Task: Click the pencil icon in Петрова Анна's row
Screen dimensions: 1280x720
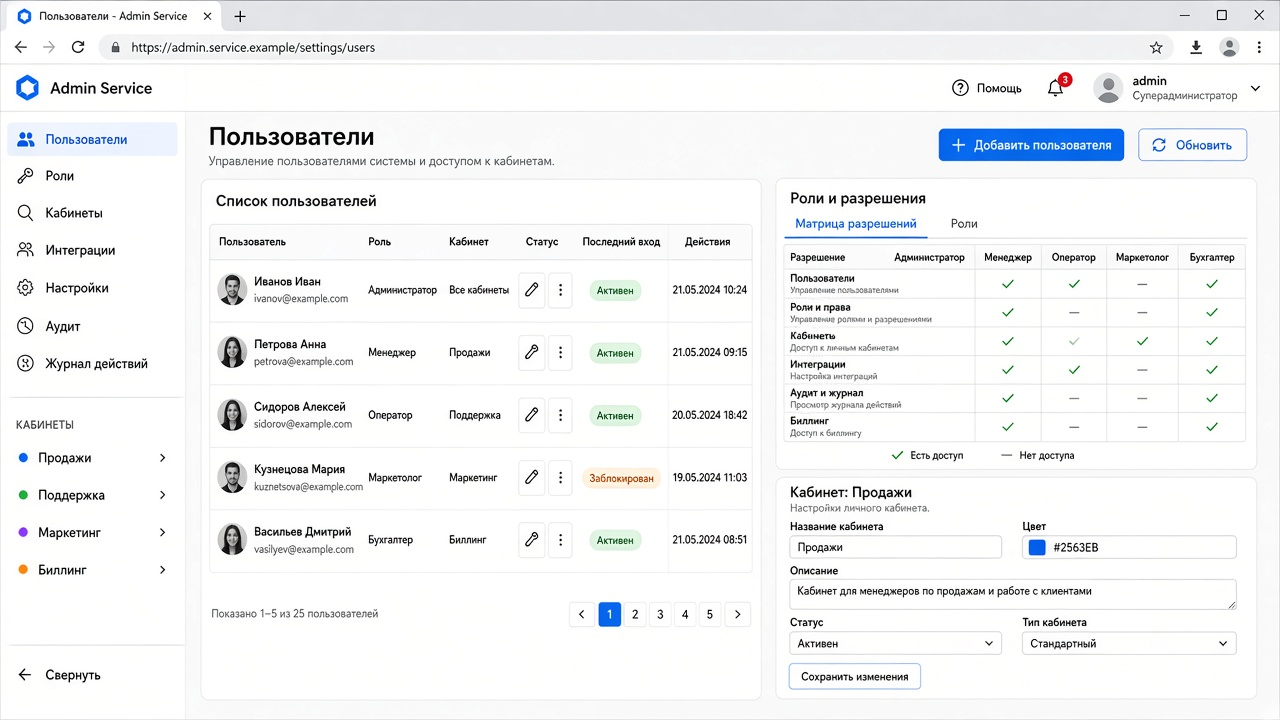Action: click(x=532, y=353)
